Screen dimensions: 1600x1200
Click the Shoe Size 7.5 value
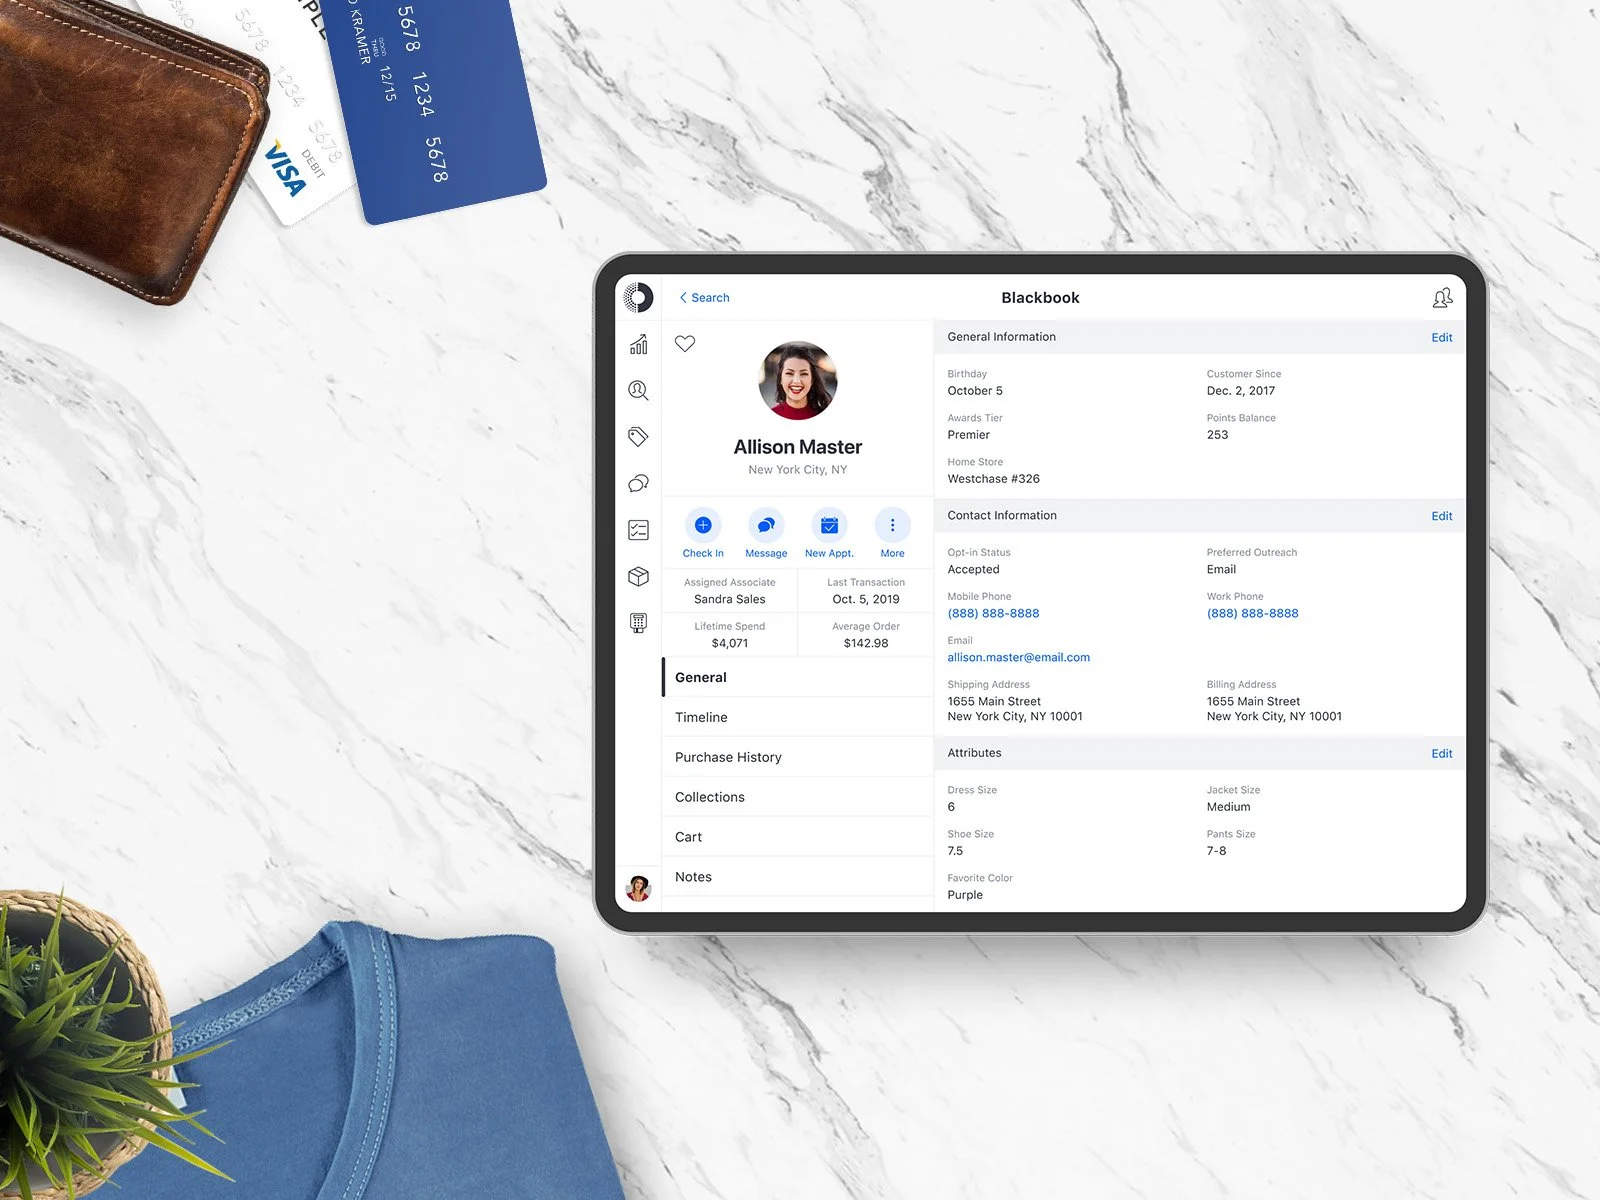955,851
